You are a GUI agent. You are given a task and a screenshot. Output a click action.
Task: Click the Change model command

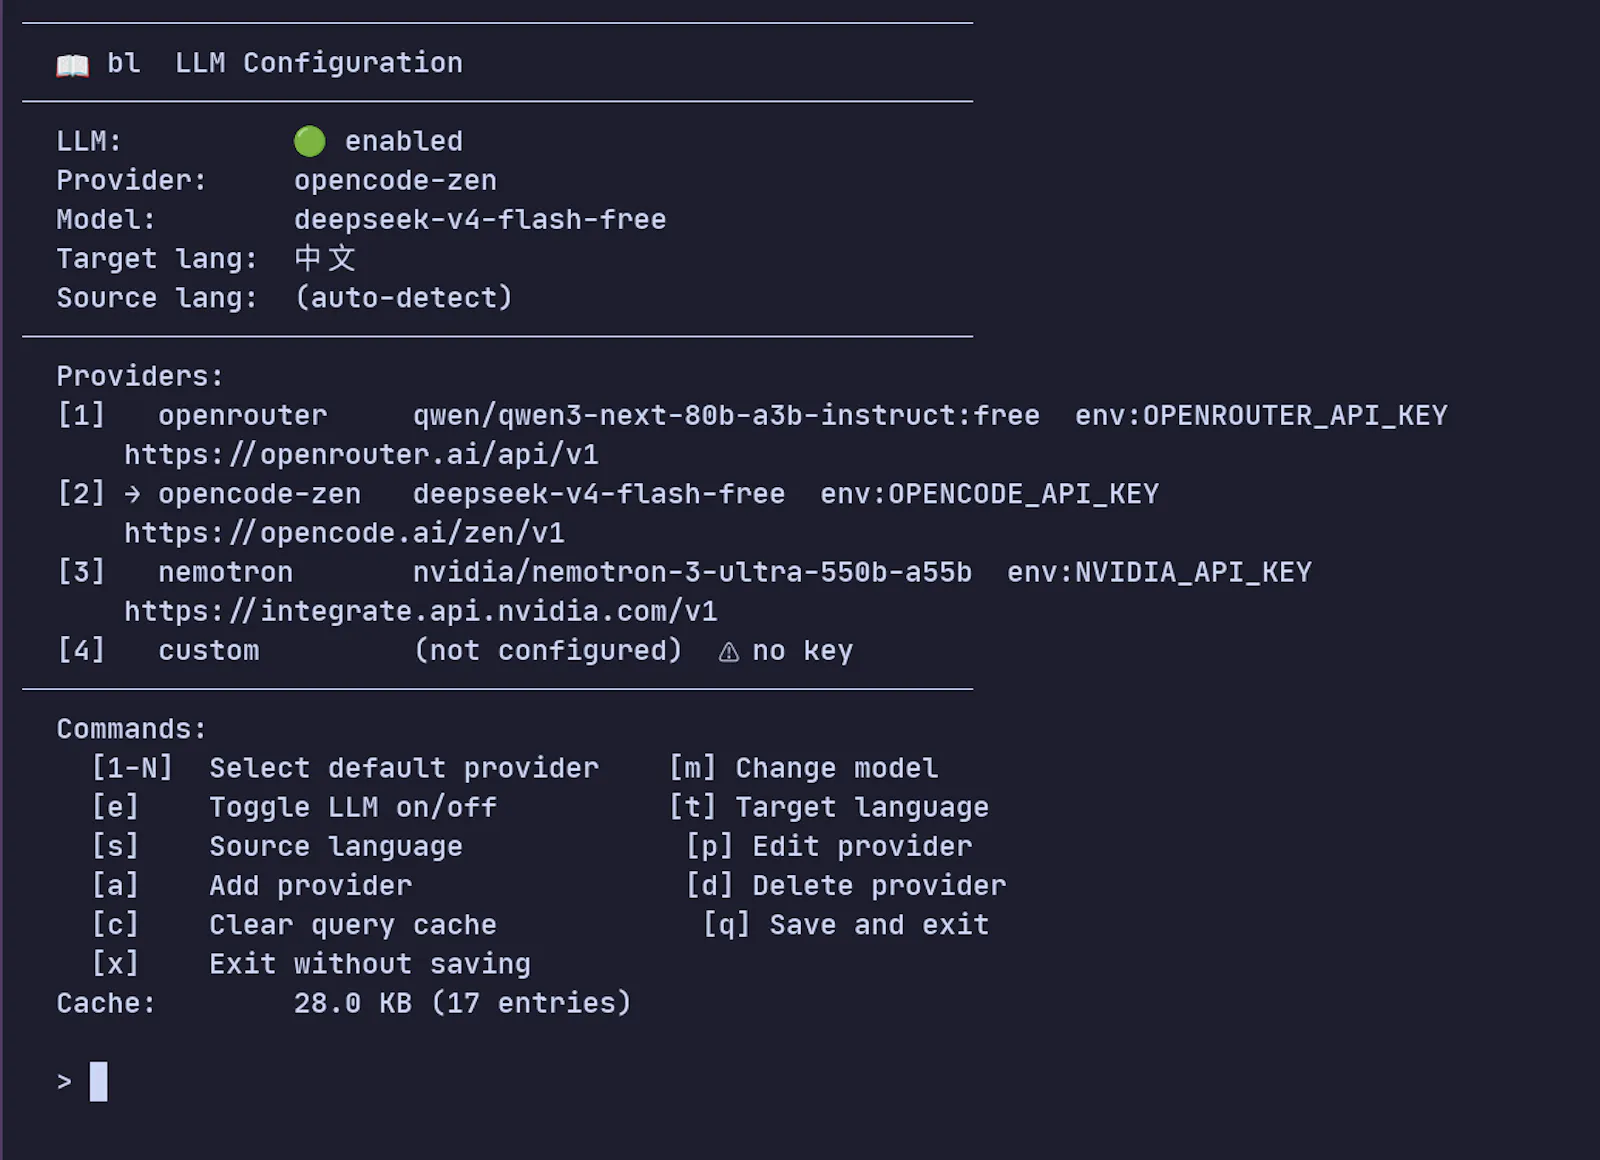pos(837,768)
